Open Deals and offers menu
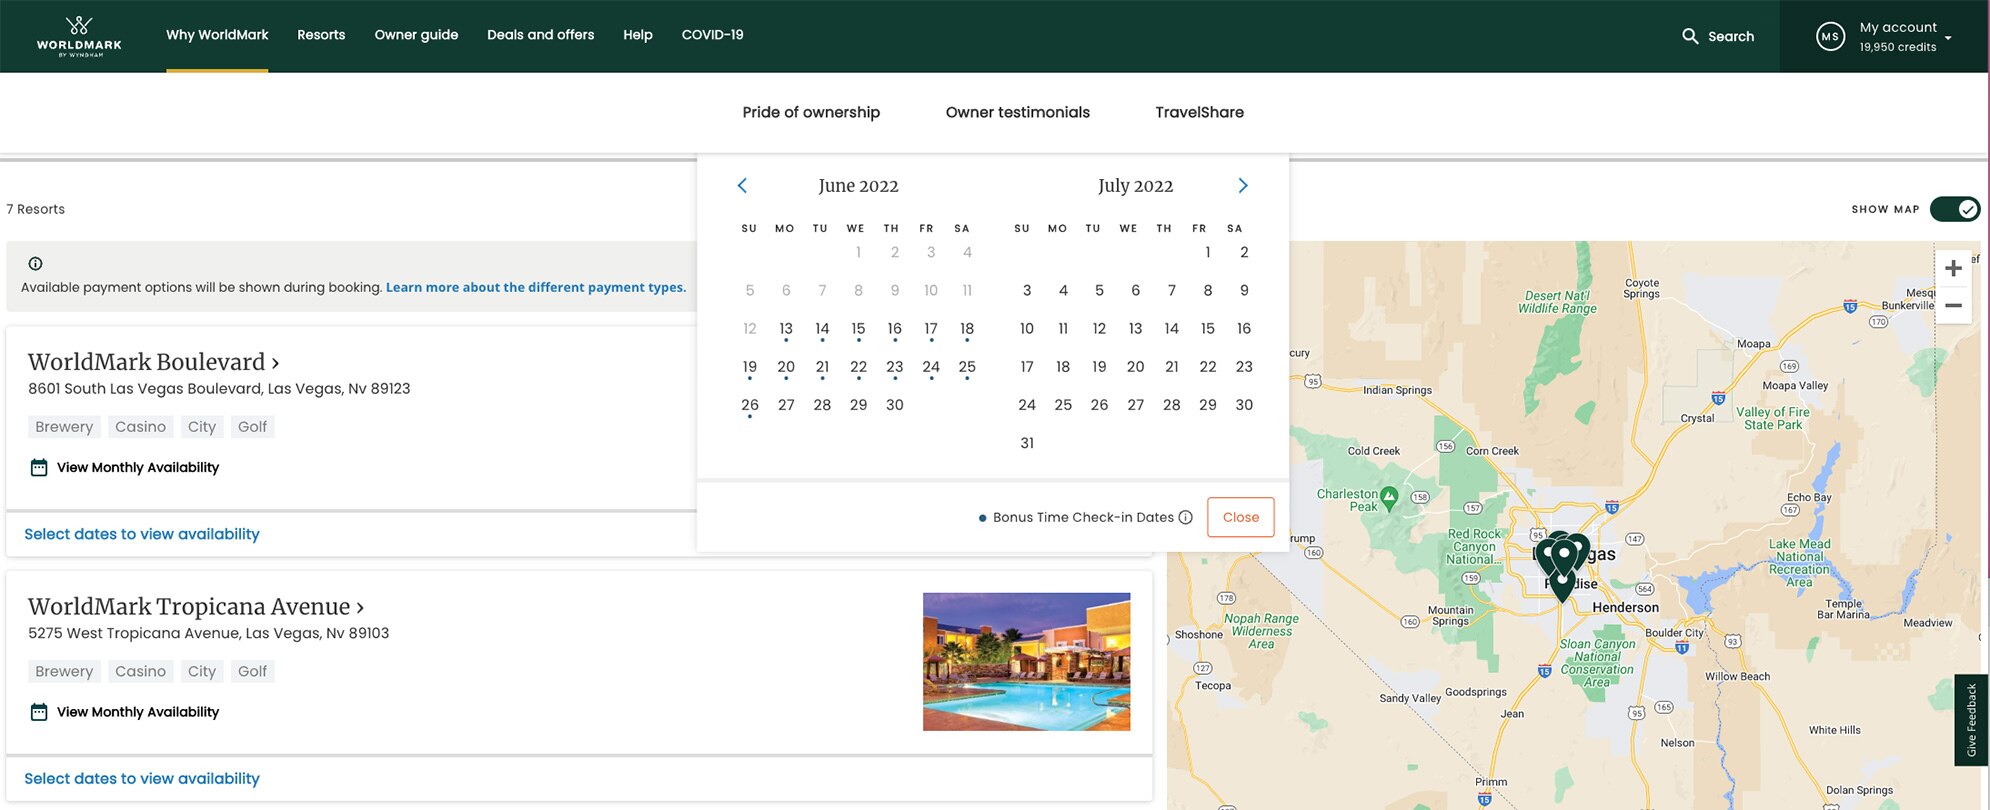 coord(540,34)
